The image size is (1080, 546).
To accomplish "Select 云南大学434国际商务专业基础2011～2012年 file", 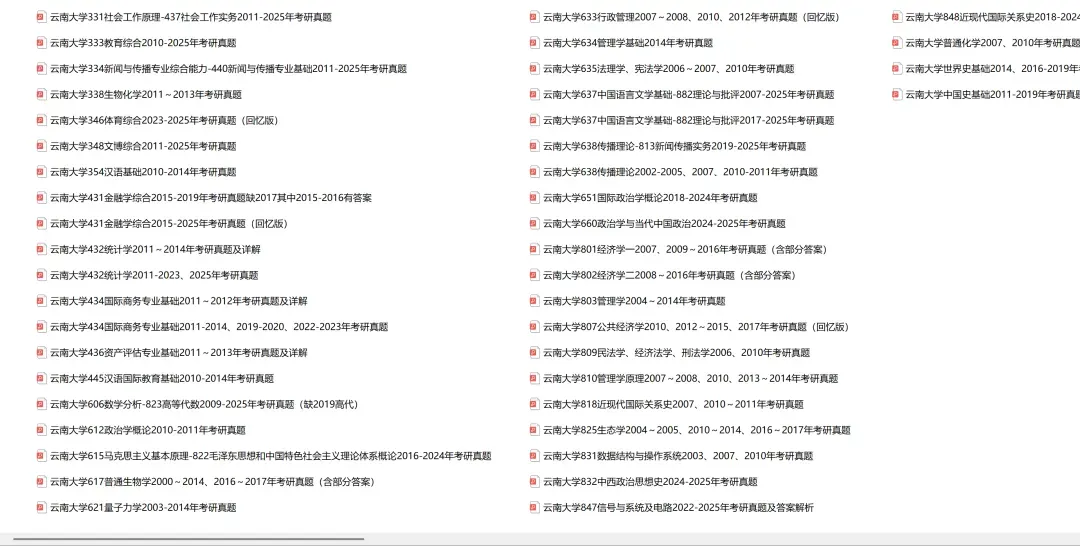I will [x=178, y=301].
